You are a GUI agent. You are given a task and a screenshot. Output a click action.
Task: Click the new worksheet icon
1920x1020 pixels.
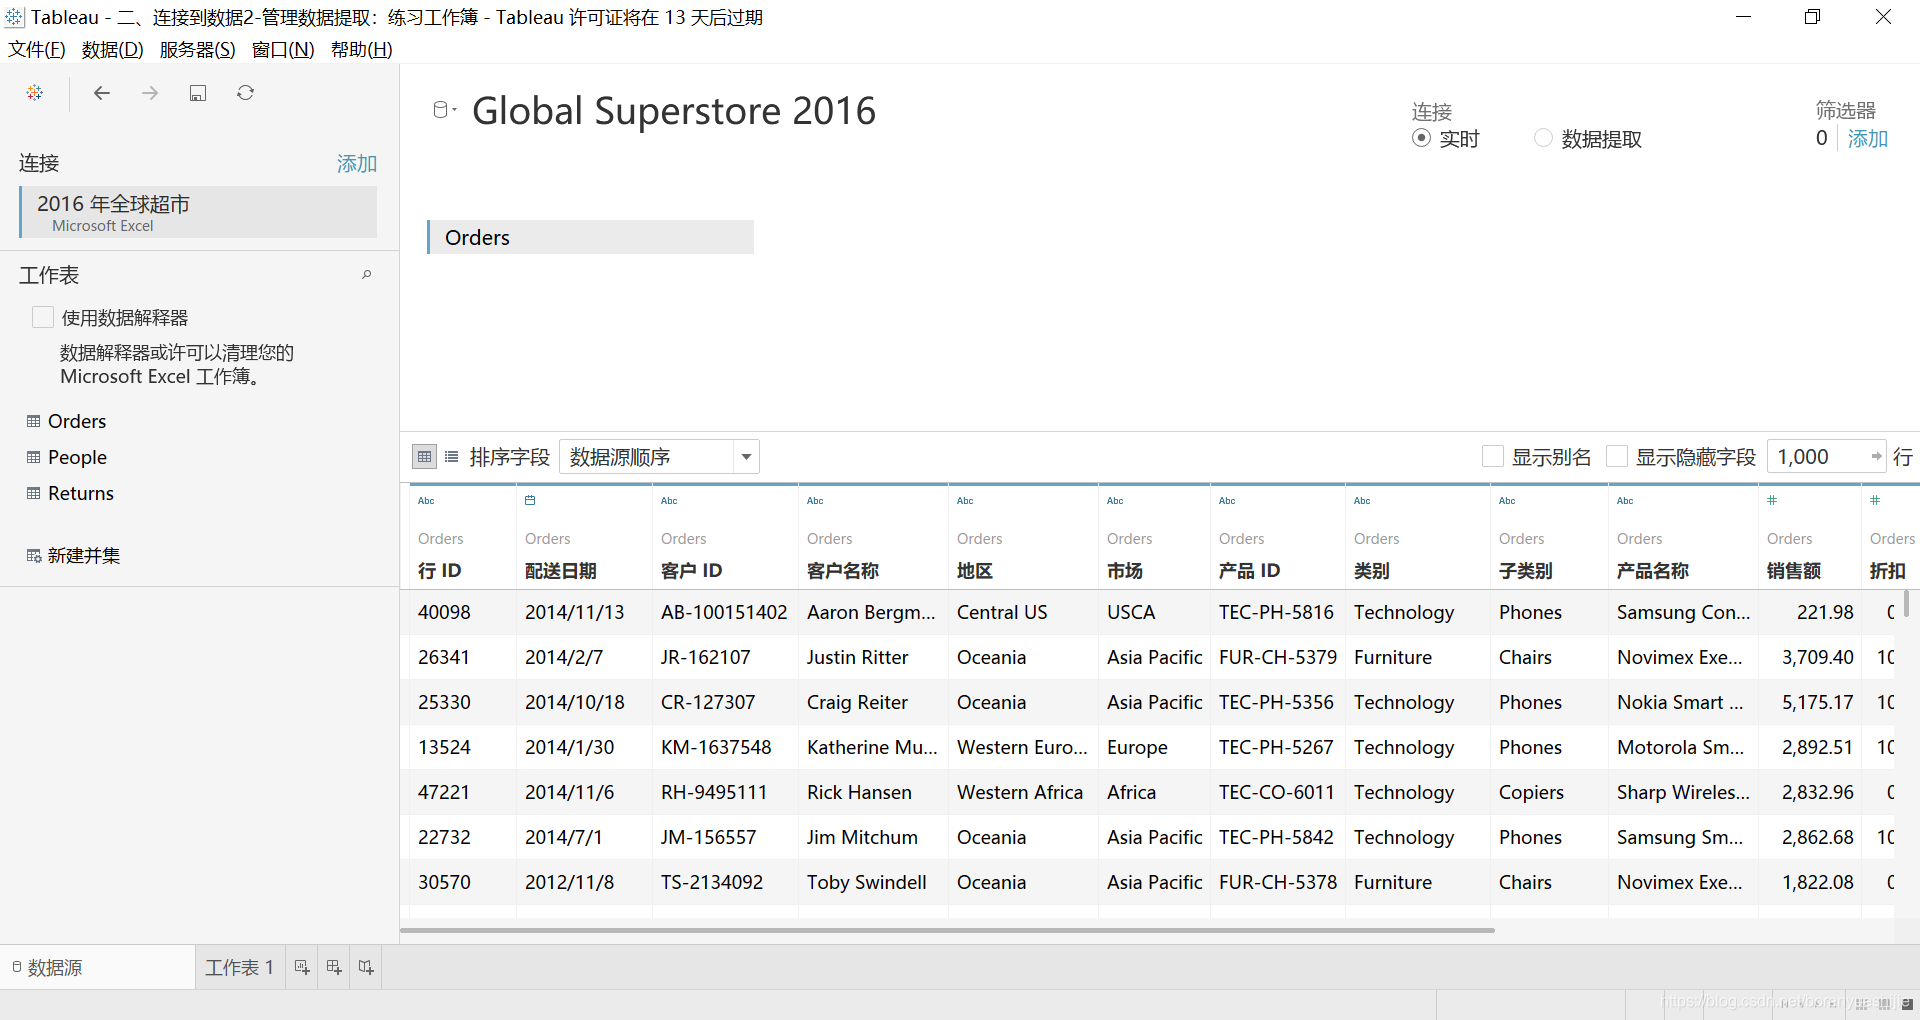click(x=302, y=967)
